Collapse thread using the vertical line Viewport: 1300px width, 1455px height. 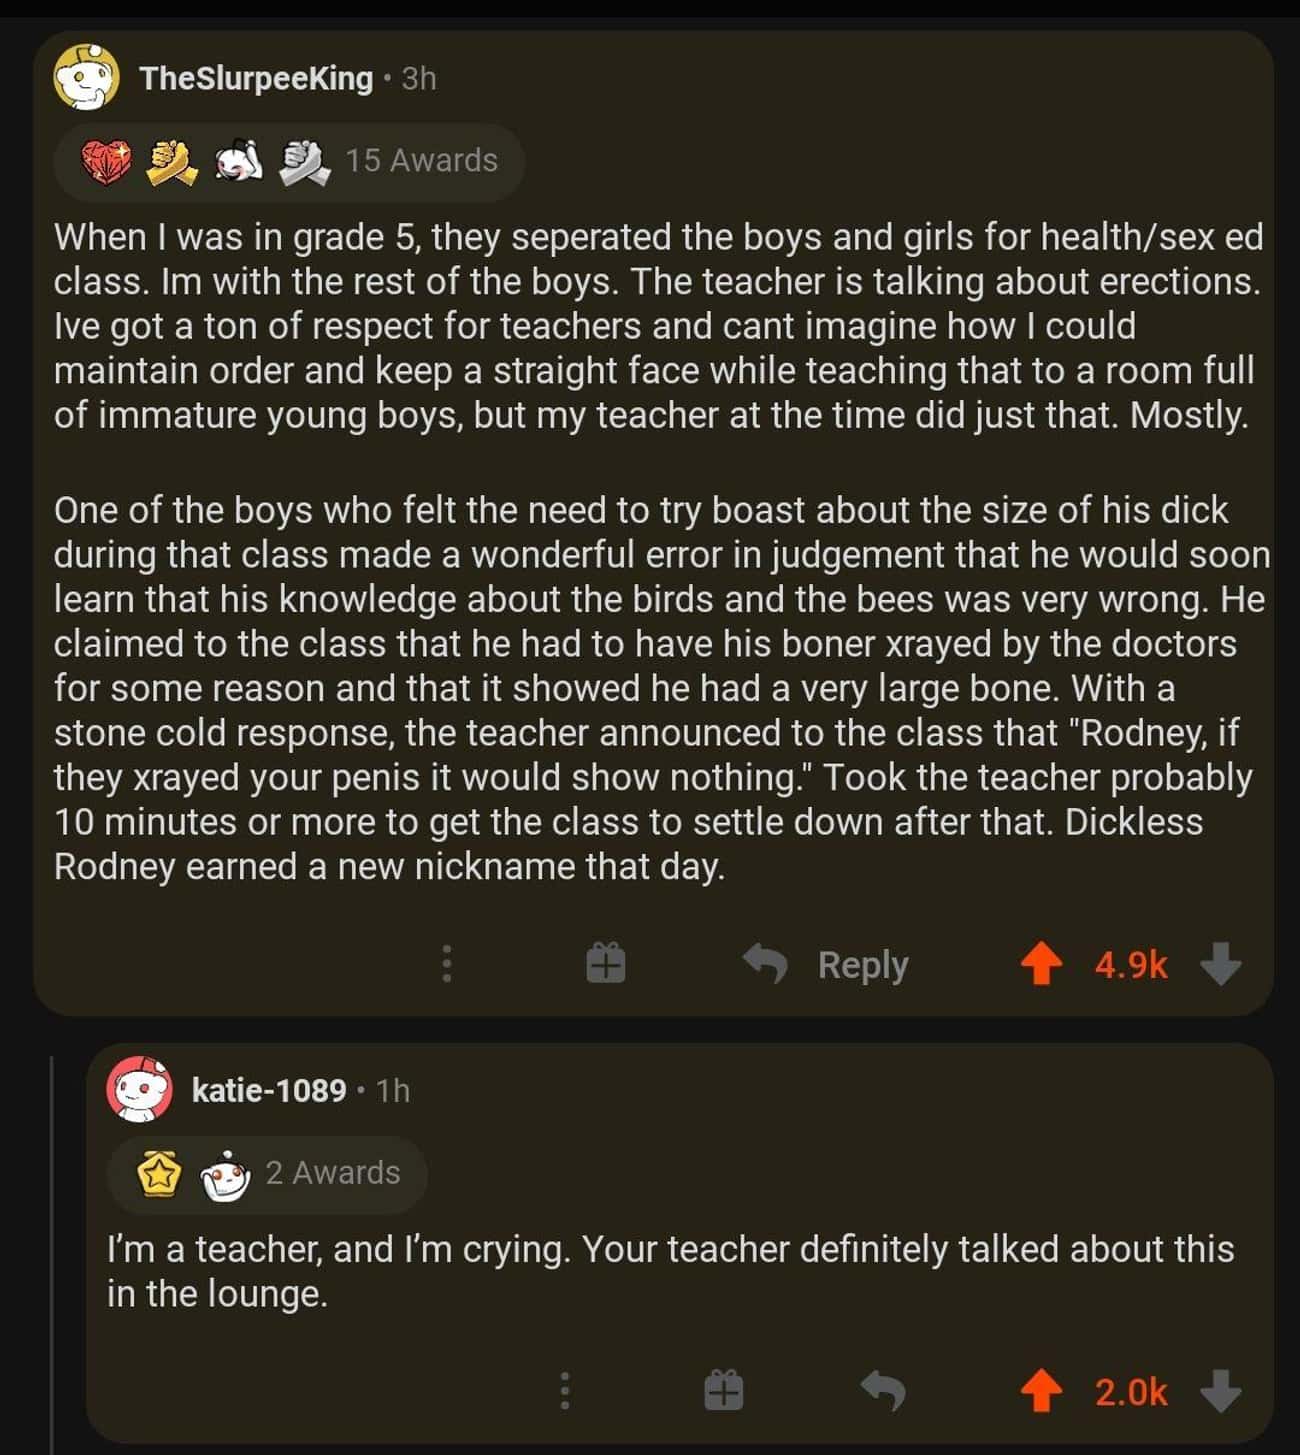pyautogui.click(x=52, y=1240)
